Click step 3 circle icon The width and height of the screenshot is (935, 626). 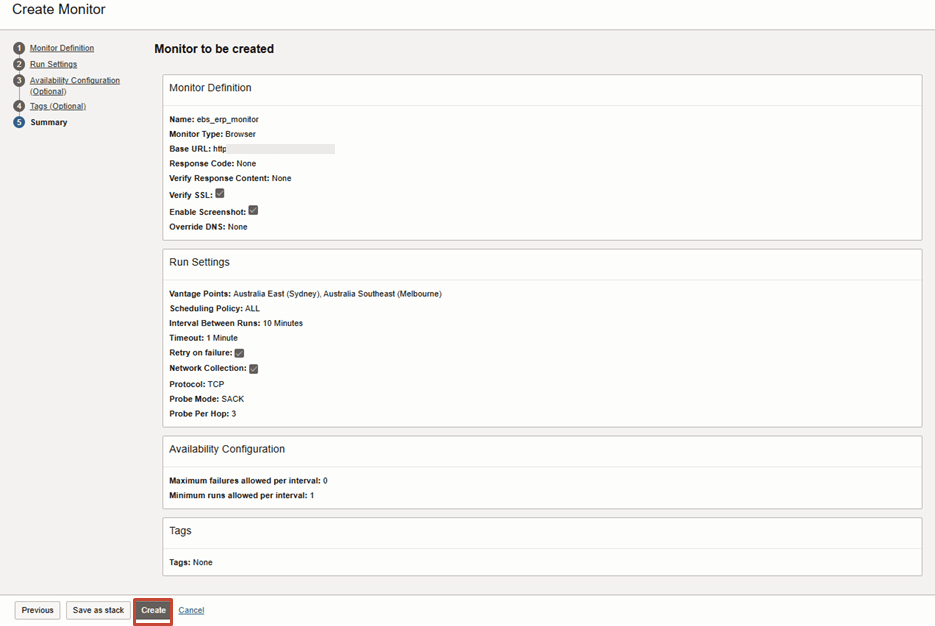coord(19,80)
